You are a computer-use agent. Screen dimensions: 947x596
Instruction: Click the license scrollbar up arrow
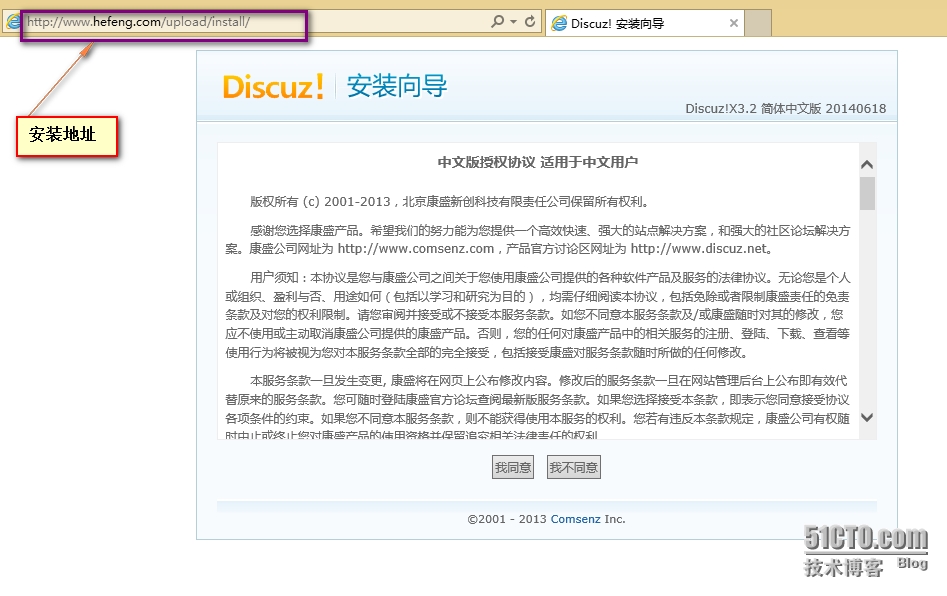pos(867,164)
